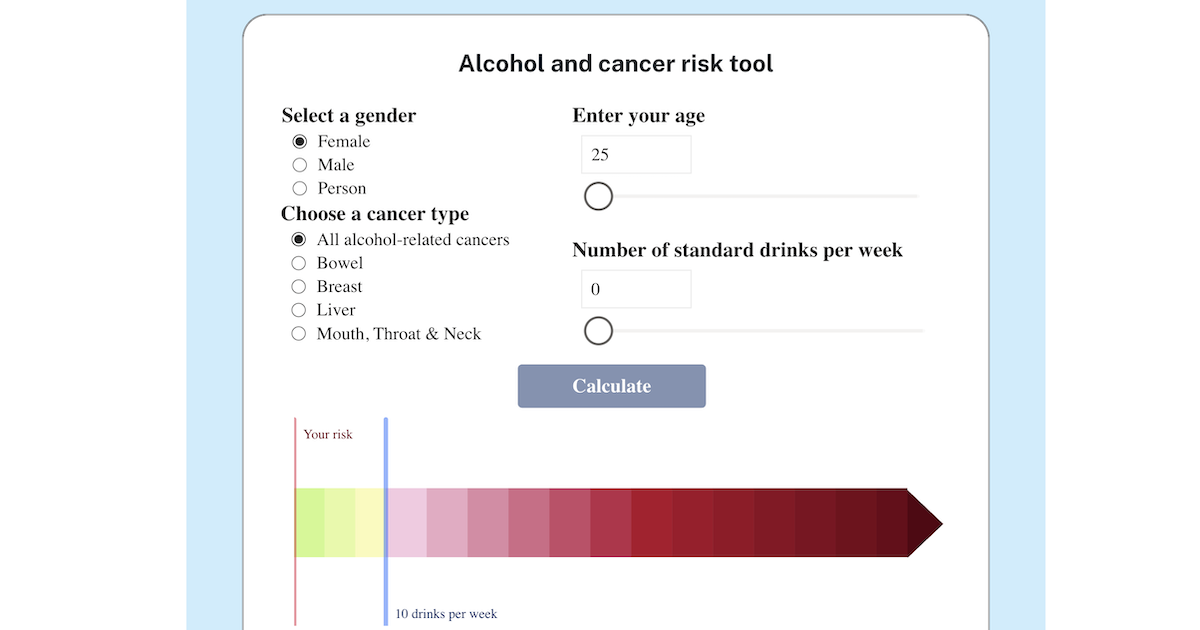The height and width of the screenshot is (630, 1200).
Task: Click the Alcohol and cancer risk tool title
Action: point(616,63)
